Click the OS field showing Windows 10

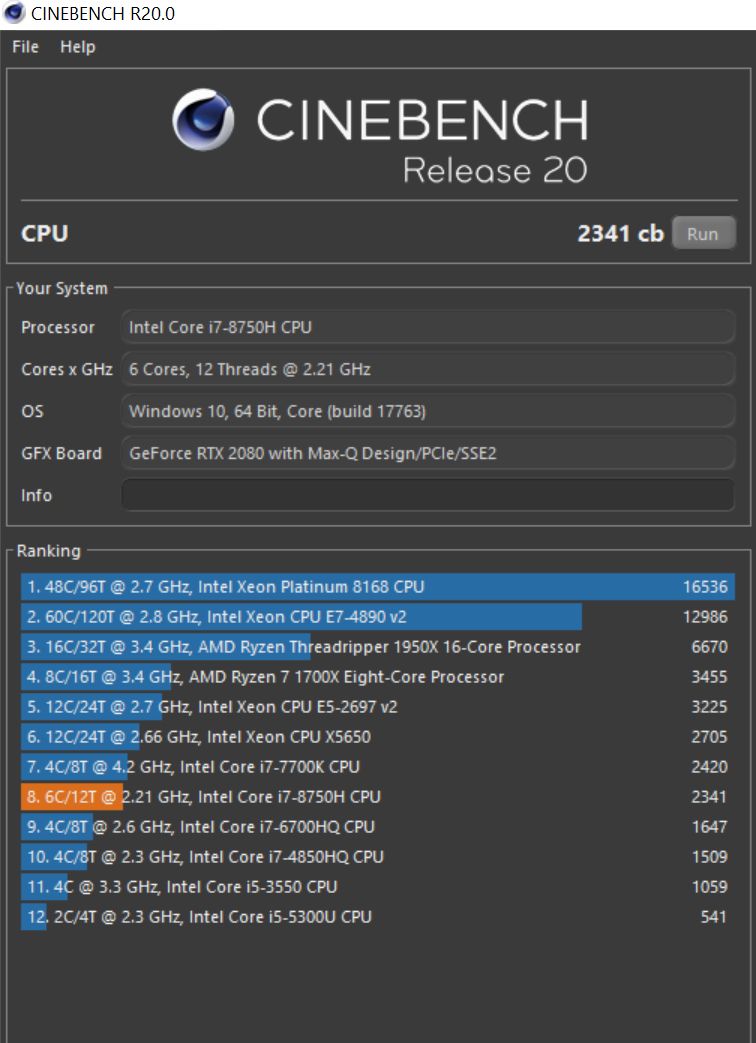pos(428,411)
